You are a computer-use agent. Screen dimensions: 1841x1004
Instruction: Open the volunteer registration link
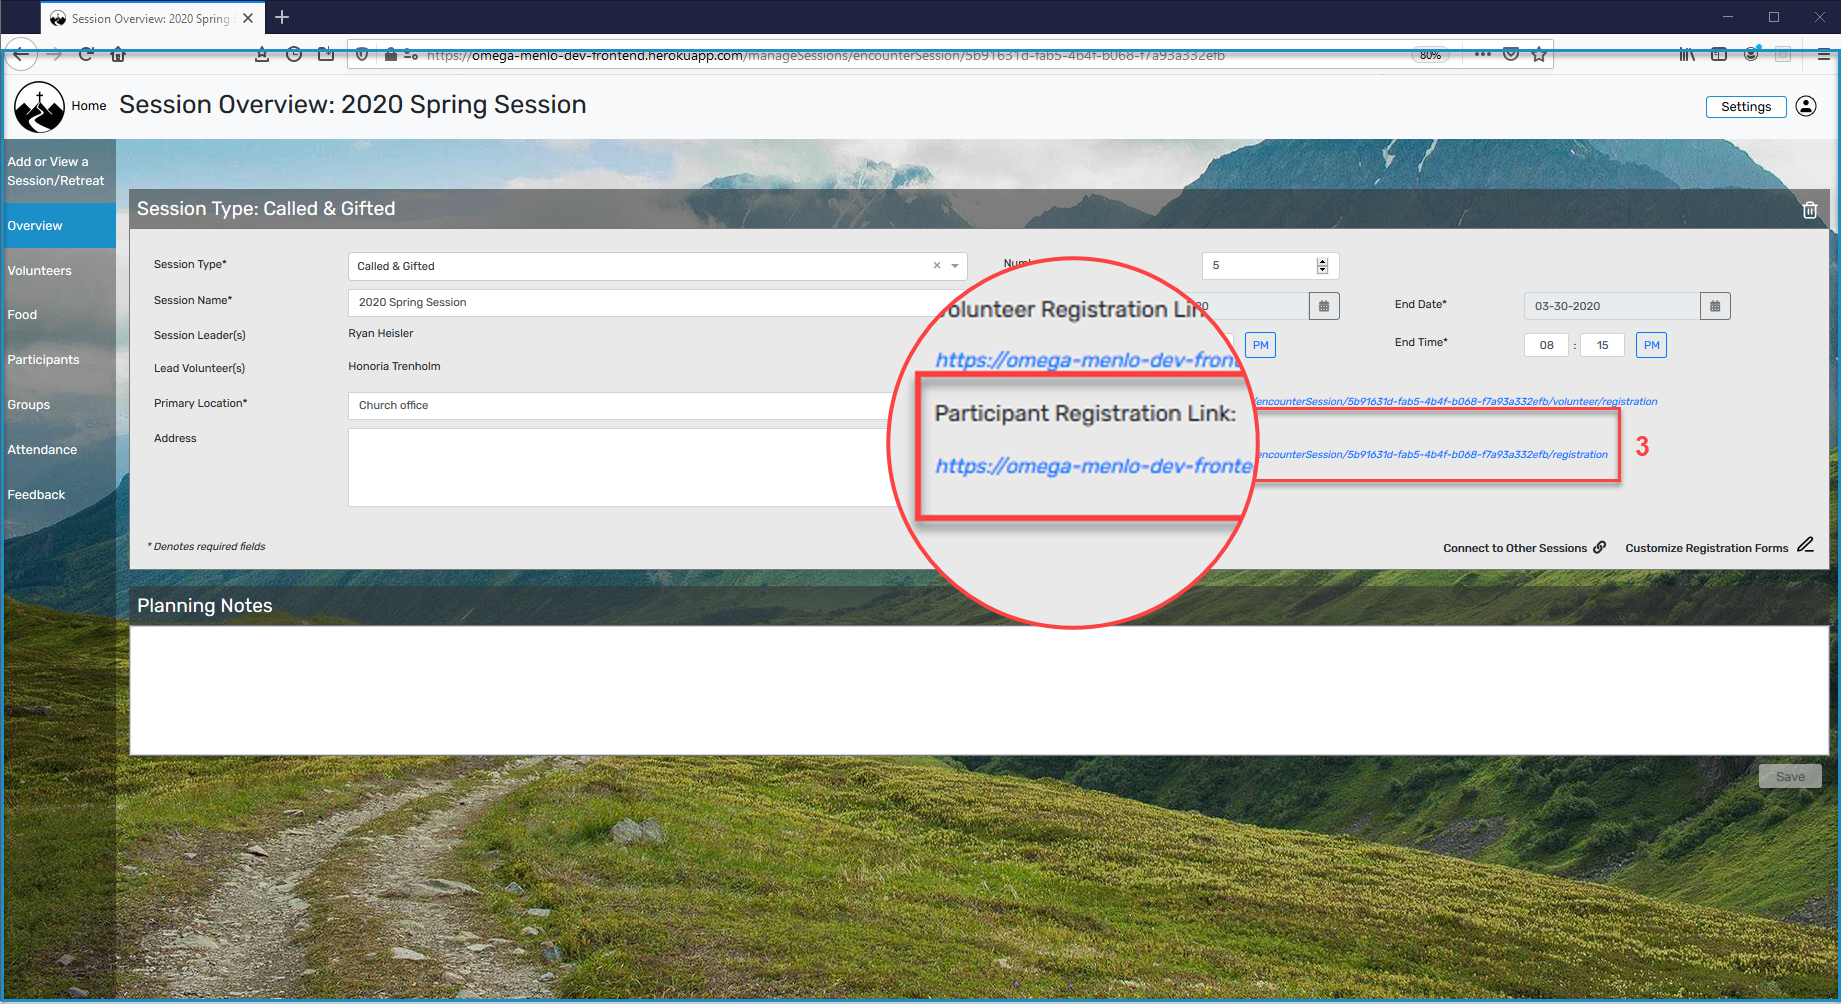pos(1455,402)
